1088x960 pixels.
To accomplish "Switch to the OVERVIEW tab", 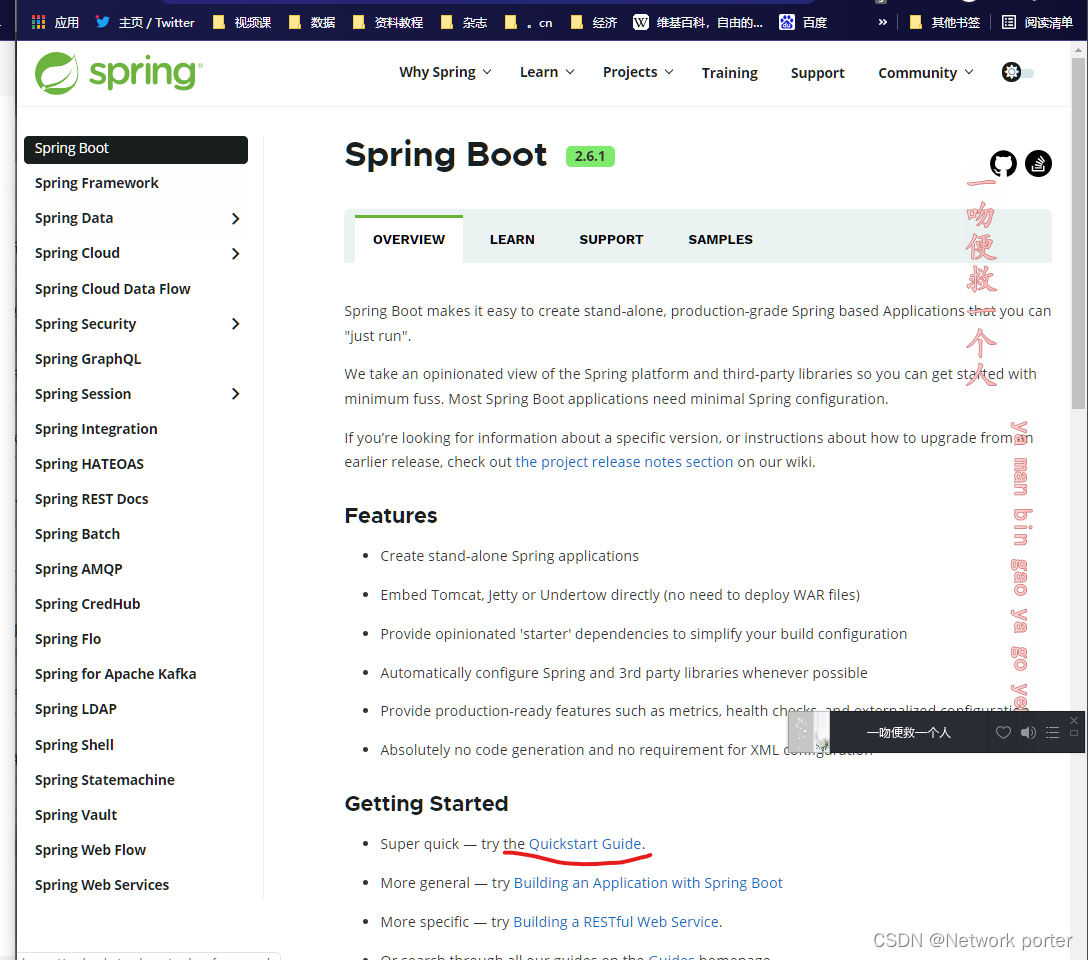I will [x=409, y=239].
